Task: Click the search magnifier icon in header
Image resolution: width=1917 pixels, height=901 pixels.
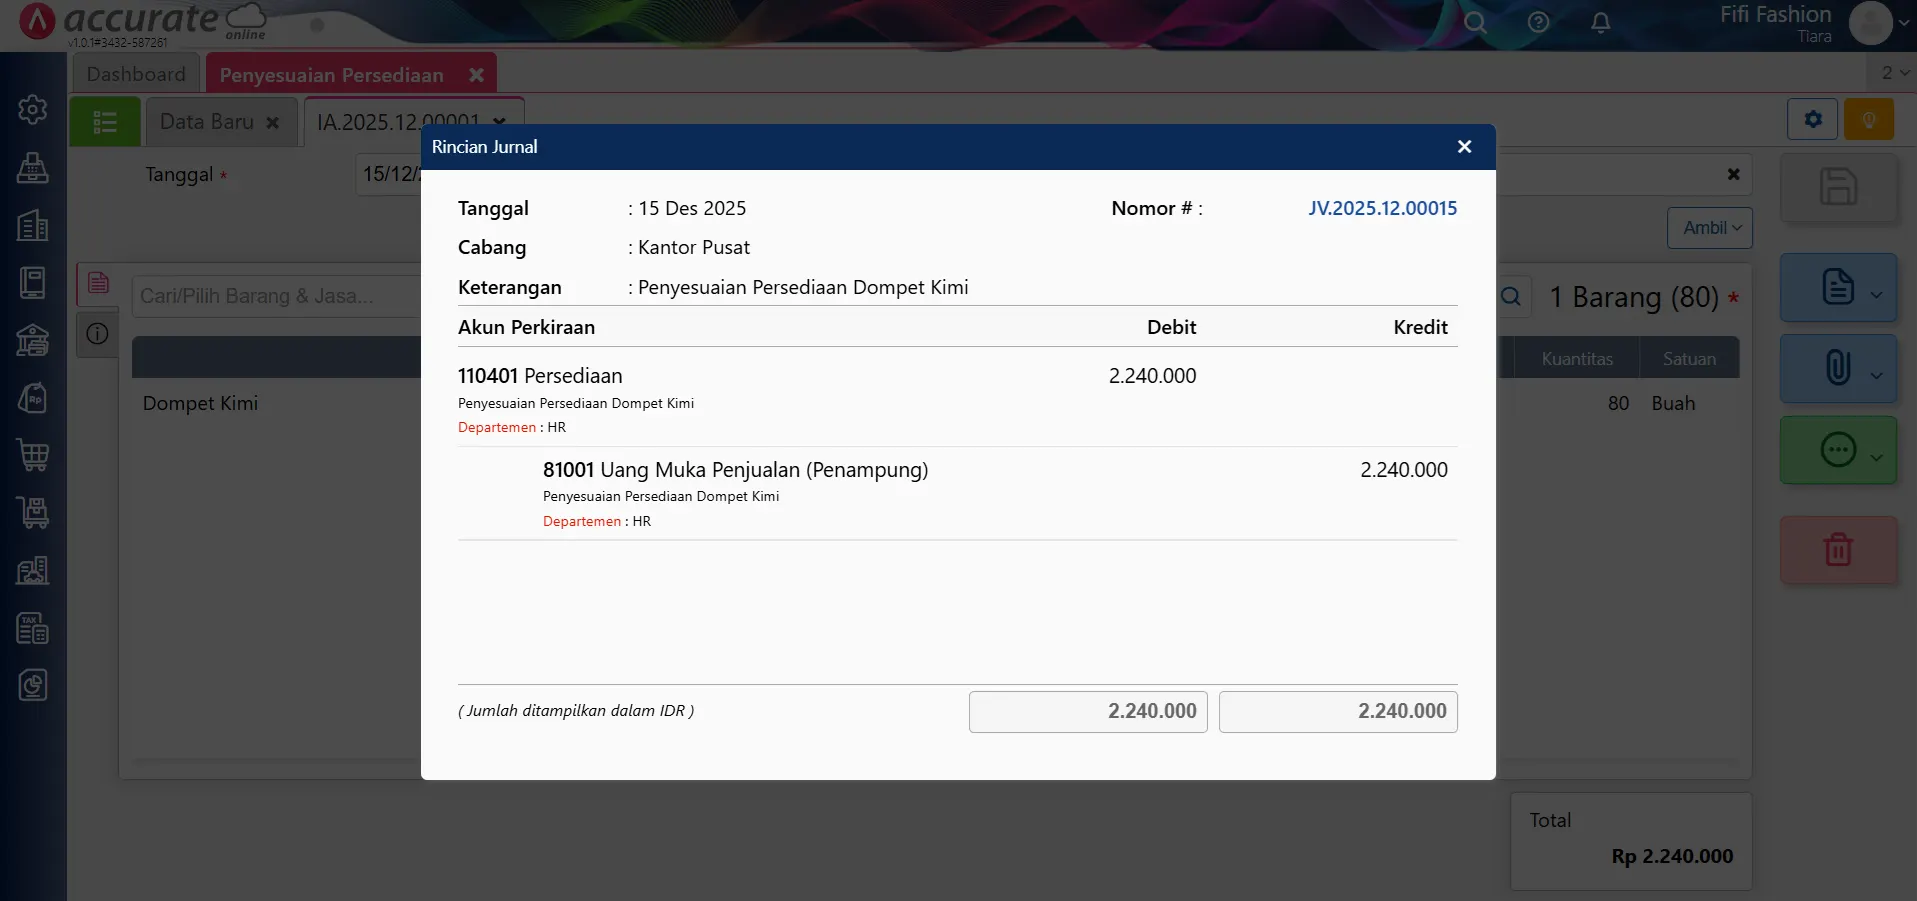Action: coord(1475,23)
